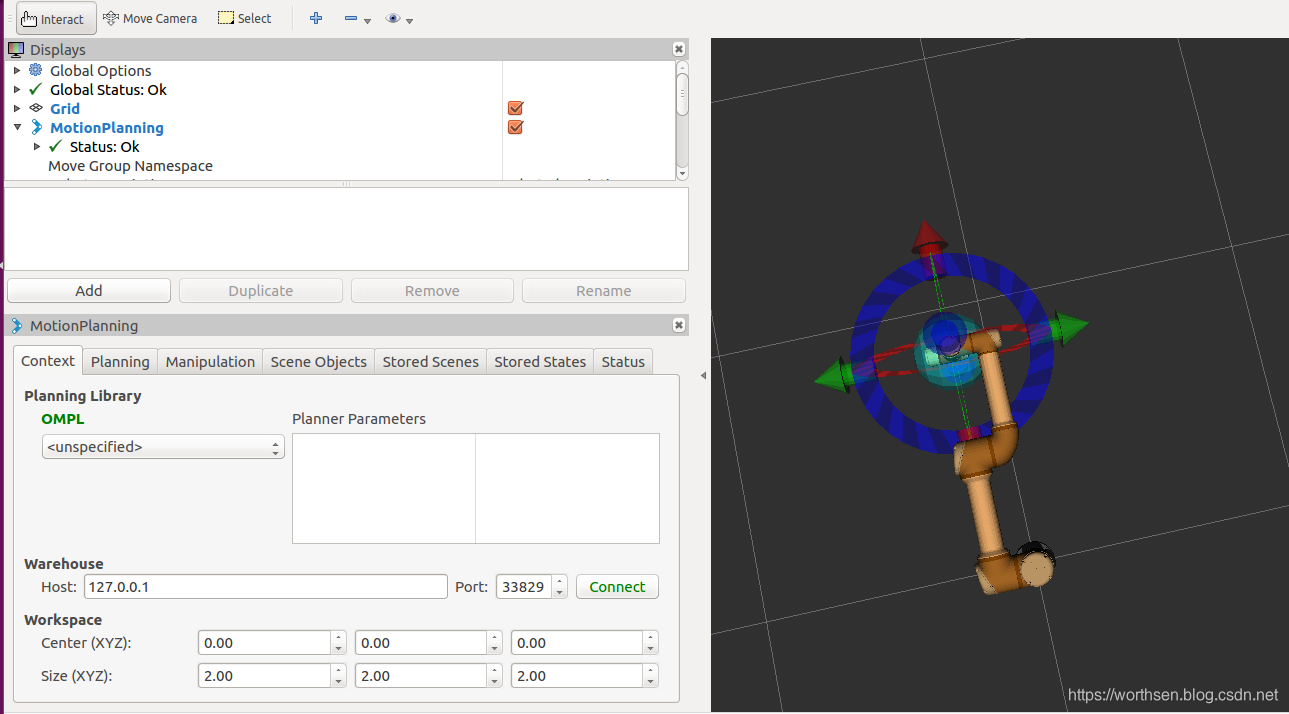Select the Move Camera tool
This screenshot has width=1289, height=714.
click(150, 18)
